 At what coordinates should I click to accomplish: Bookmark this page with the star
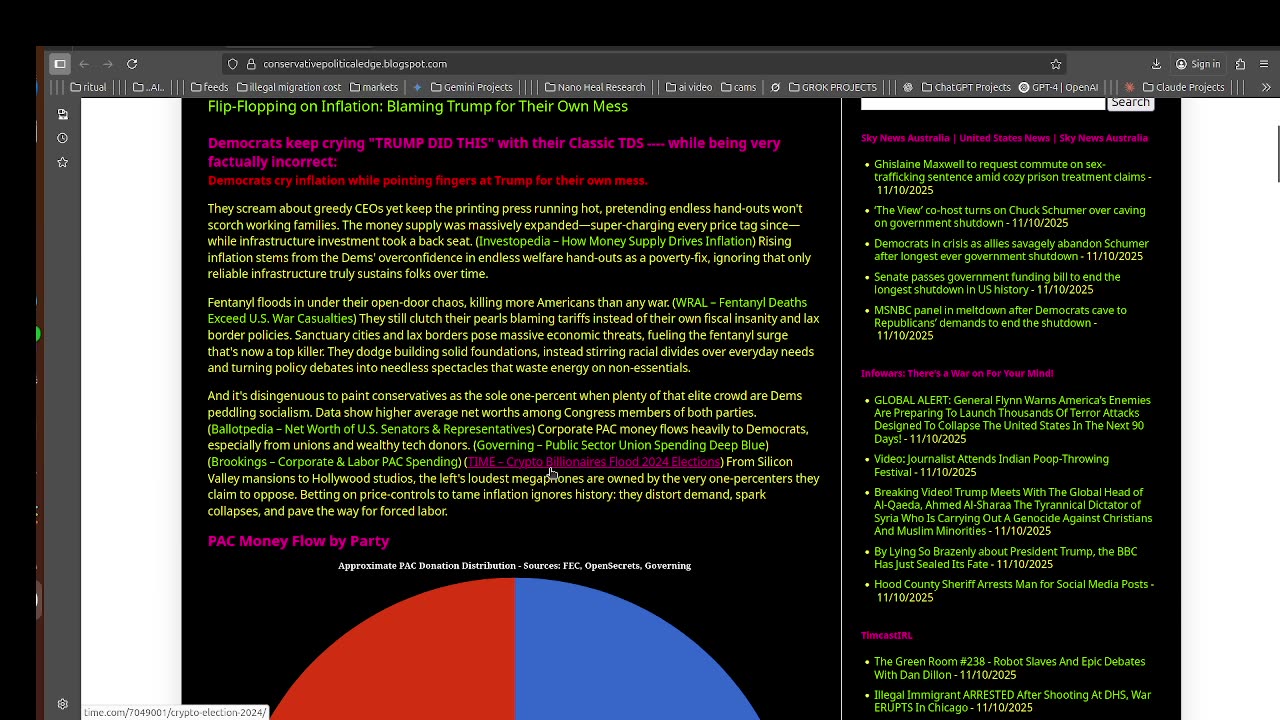[x=1056, y=64]
